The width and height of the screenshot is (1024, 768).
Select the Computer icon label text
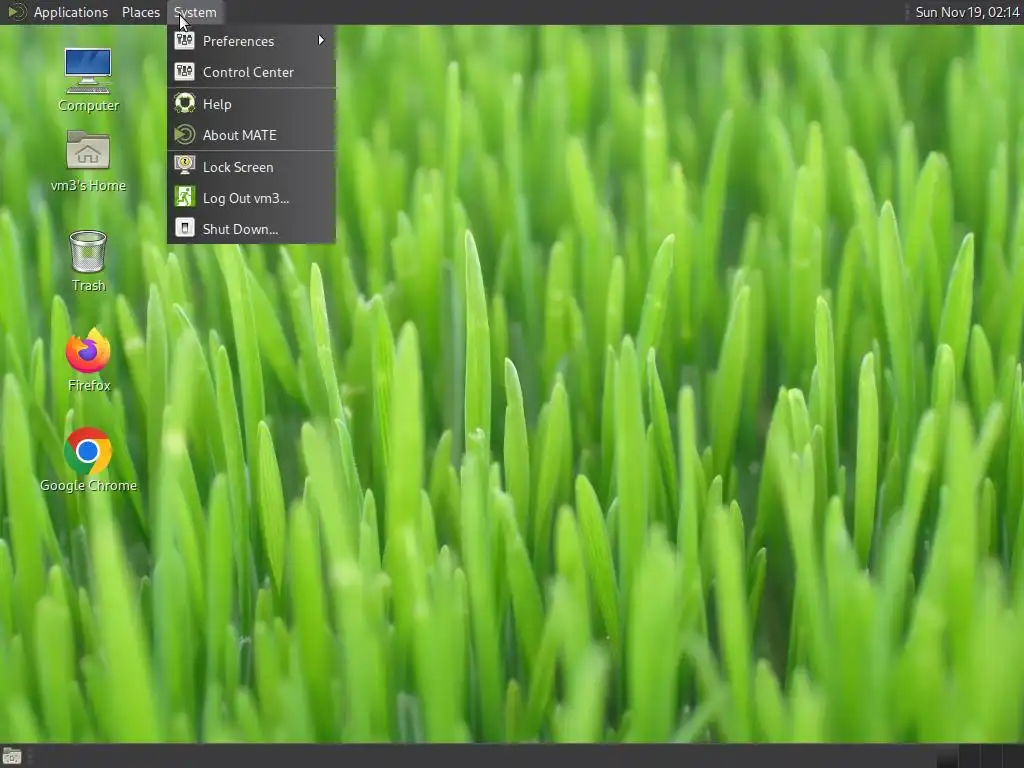(88, 105)
